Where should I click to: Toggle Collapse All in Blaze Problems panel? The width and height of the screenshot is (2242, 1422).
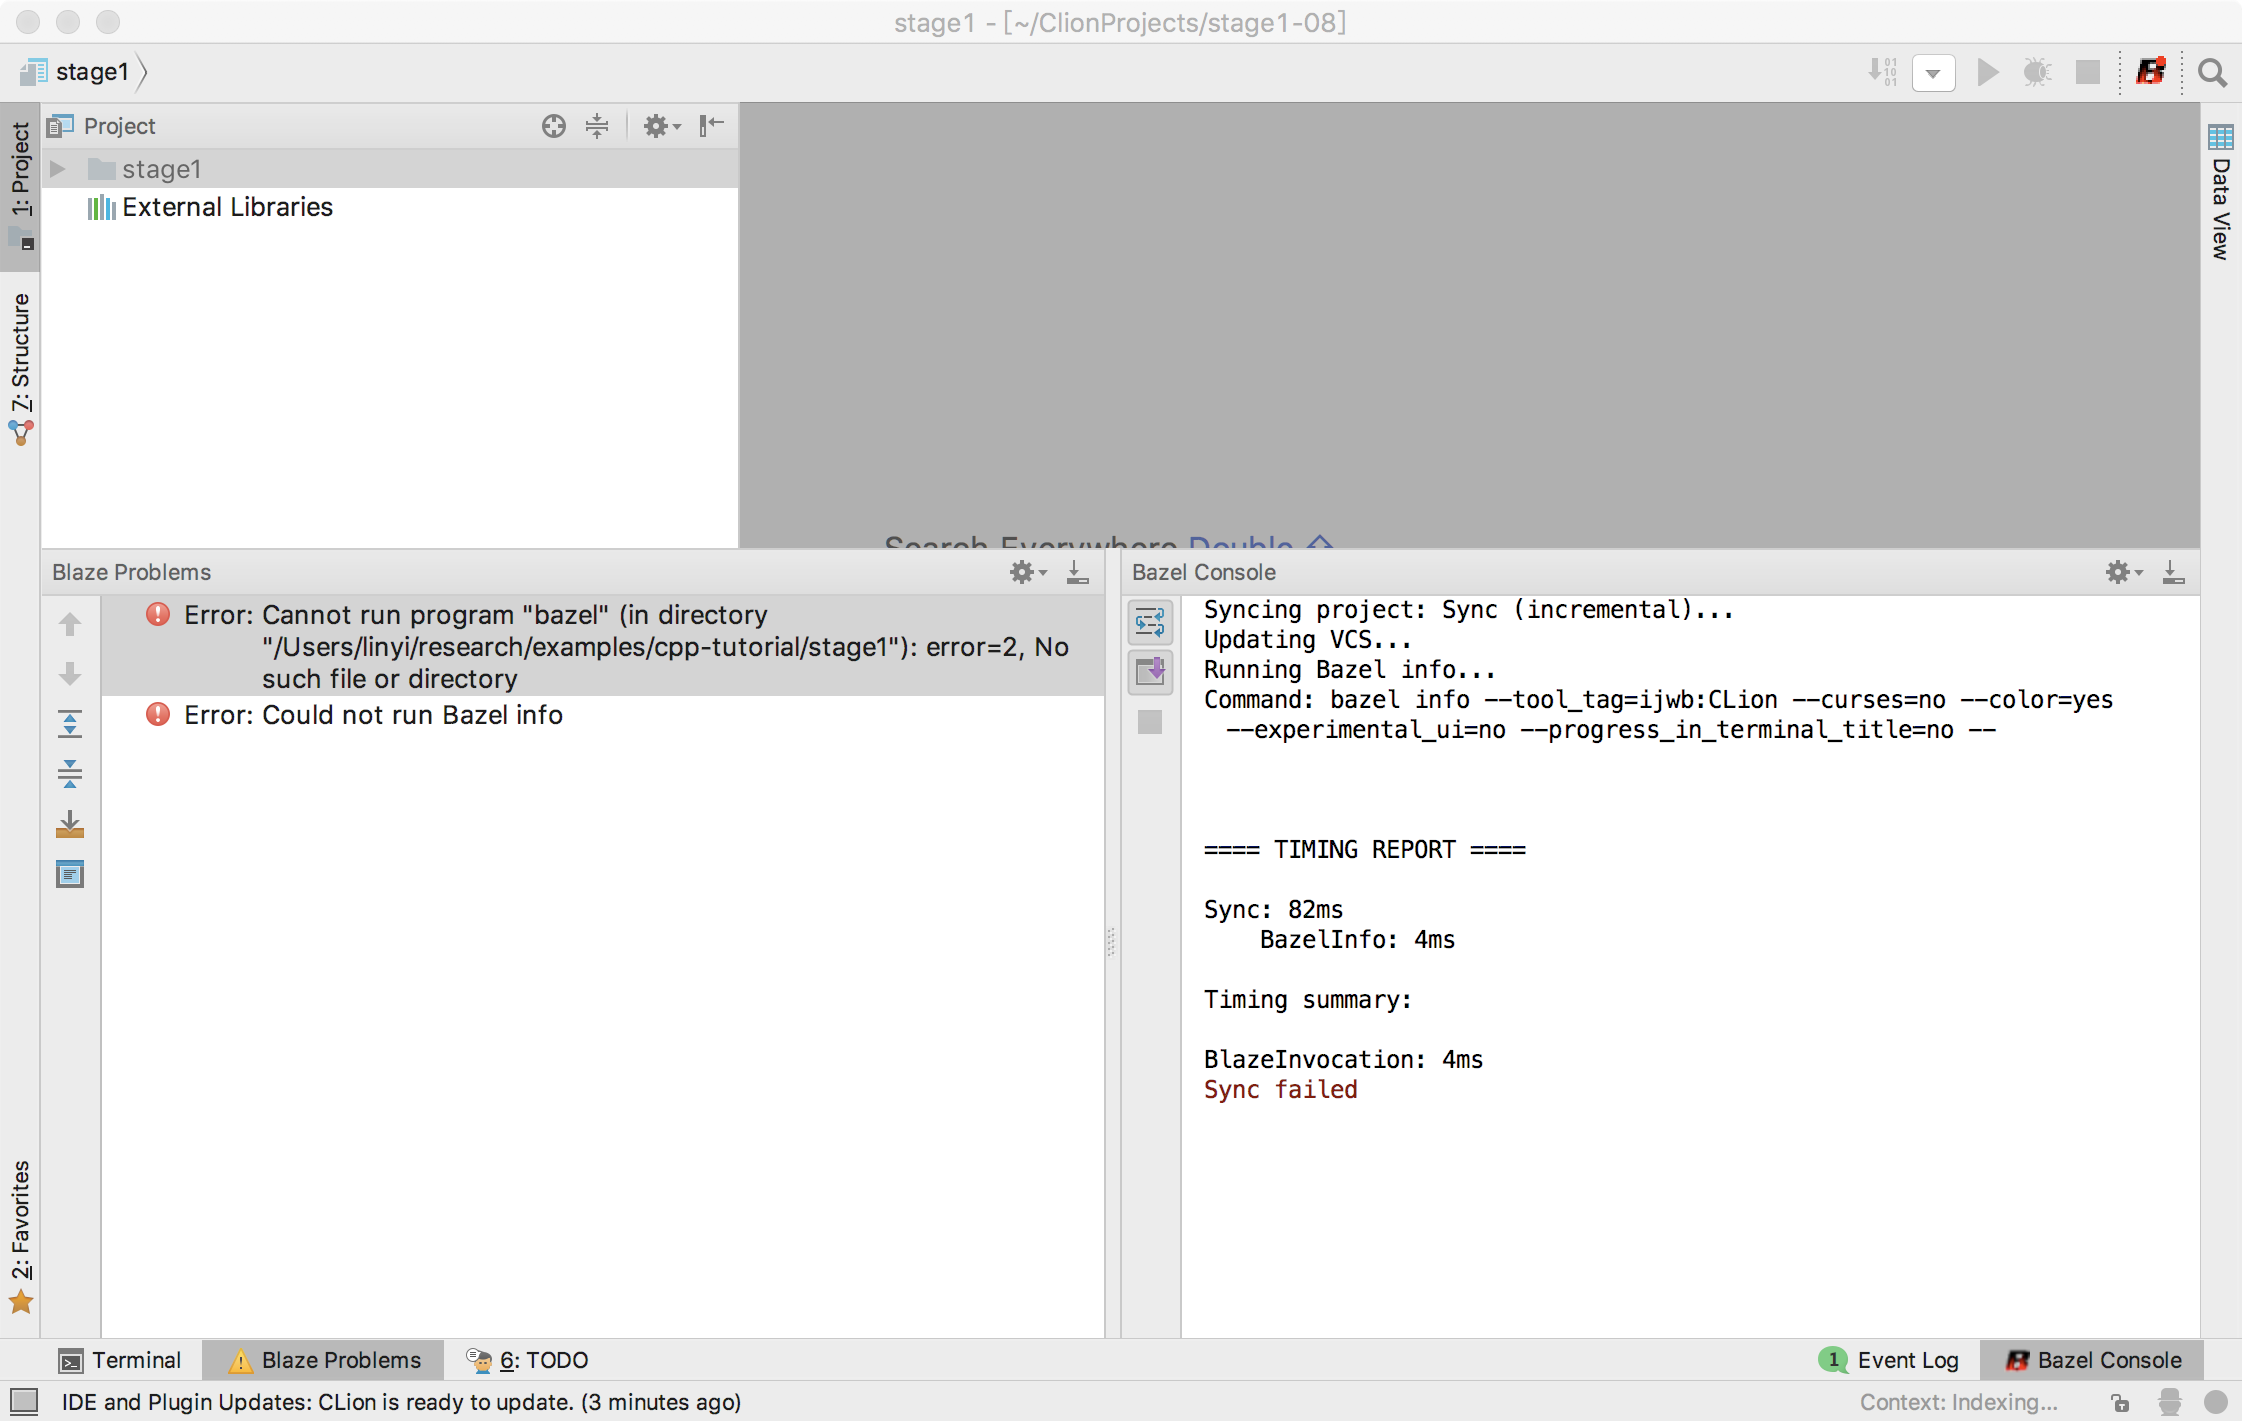tap(70, 775)
